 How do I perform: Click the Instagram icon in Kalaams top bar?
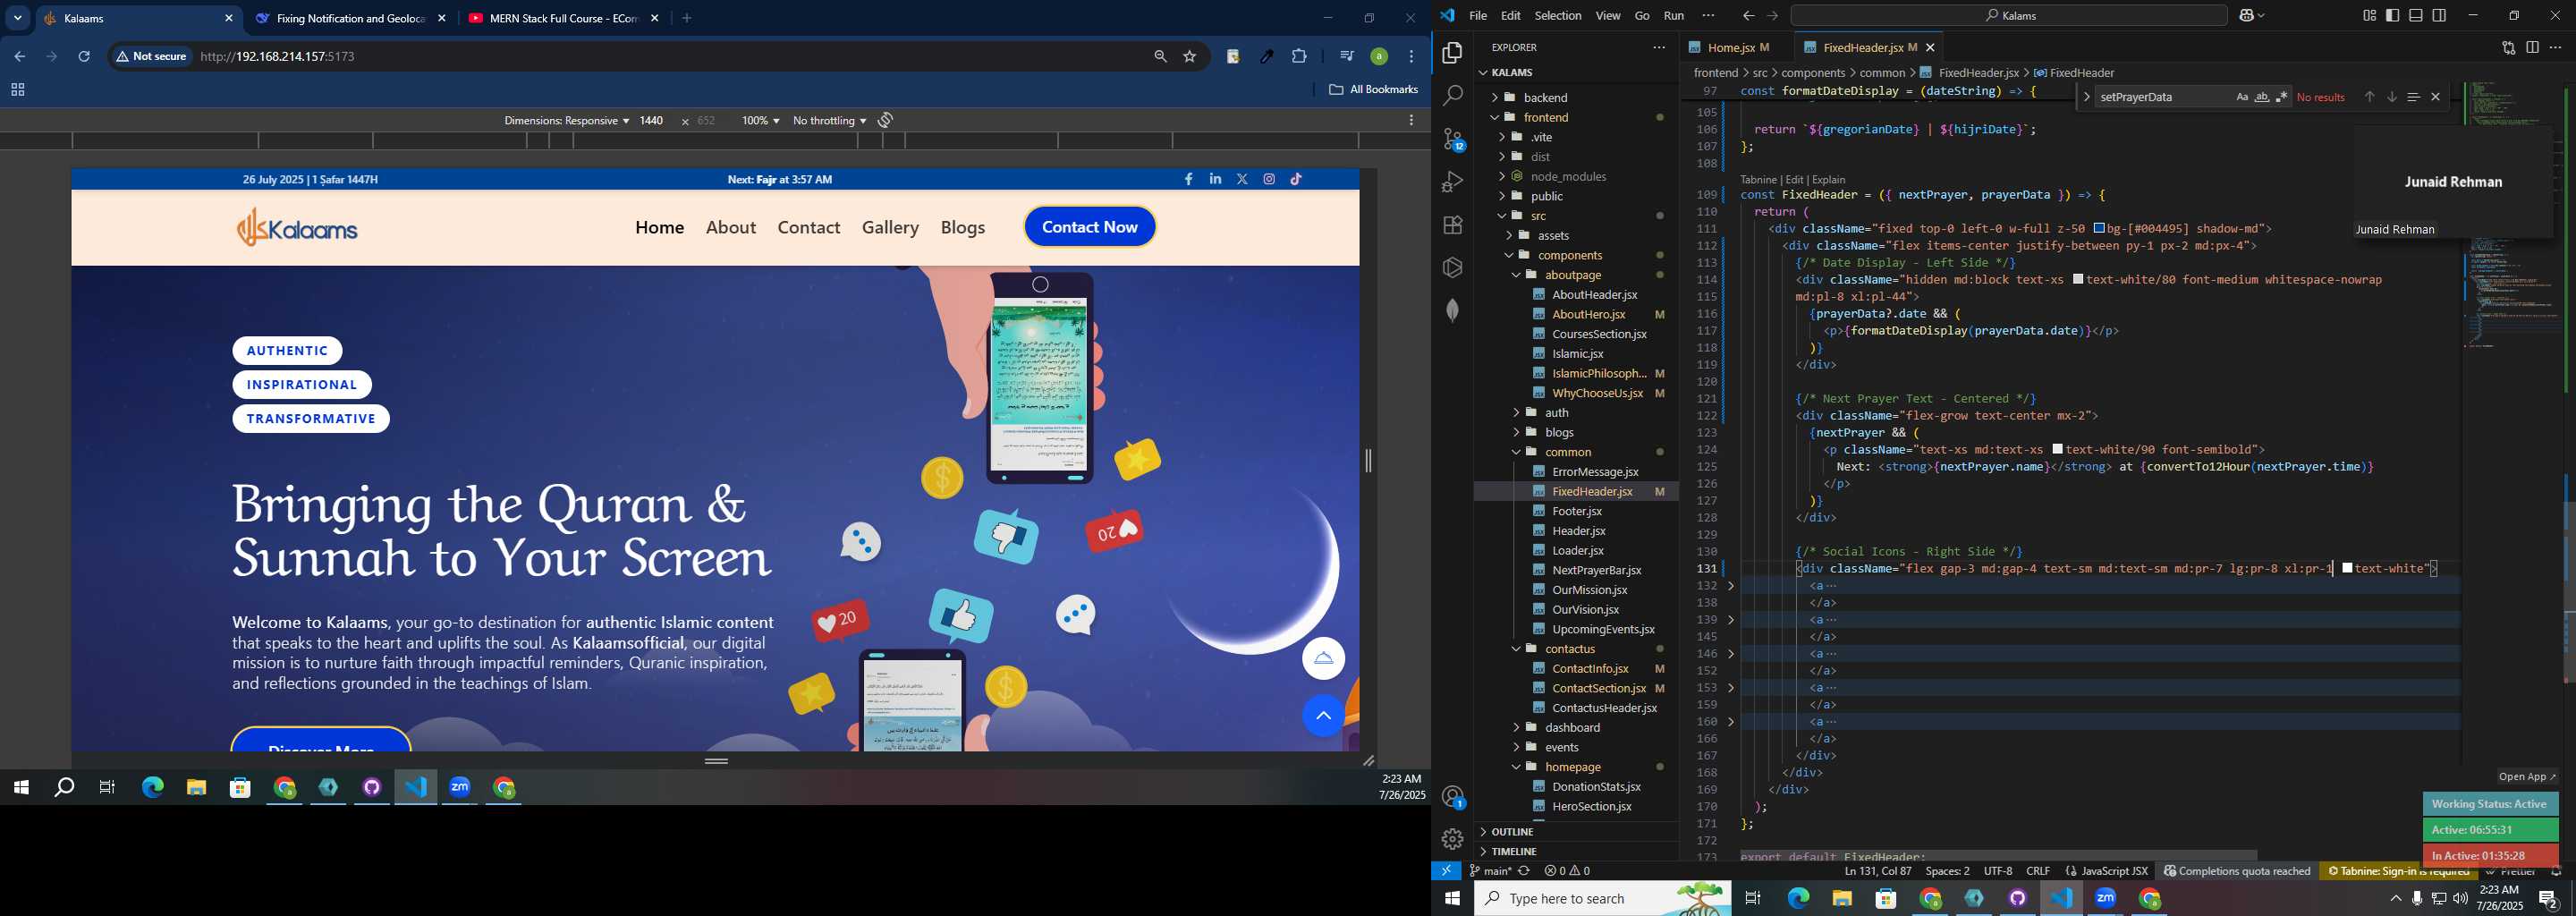pos(1269,179)
